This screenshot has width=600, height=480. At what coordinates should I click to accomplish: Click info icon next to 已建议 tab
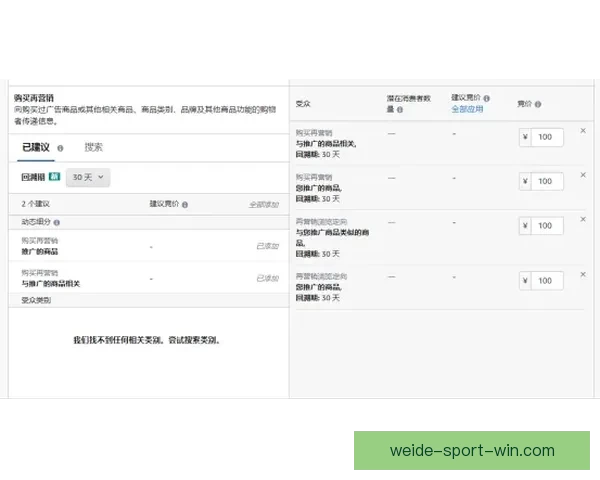(x=61, y=147)
